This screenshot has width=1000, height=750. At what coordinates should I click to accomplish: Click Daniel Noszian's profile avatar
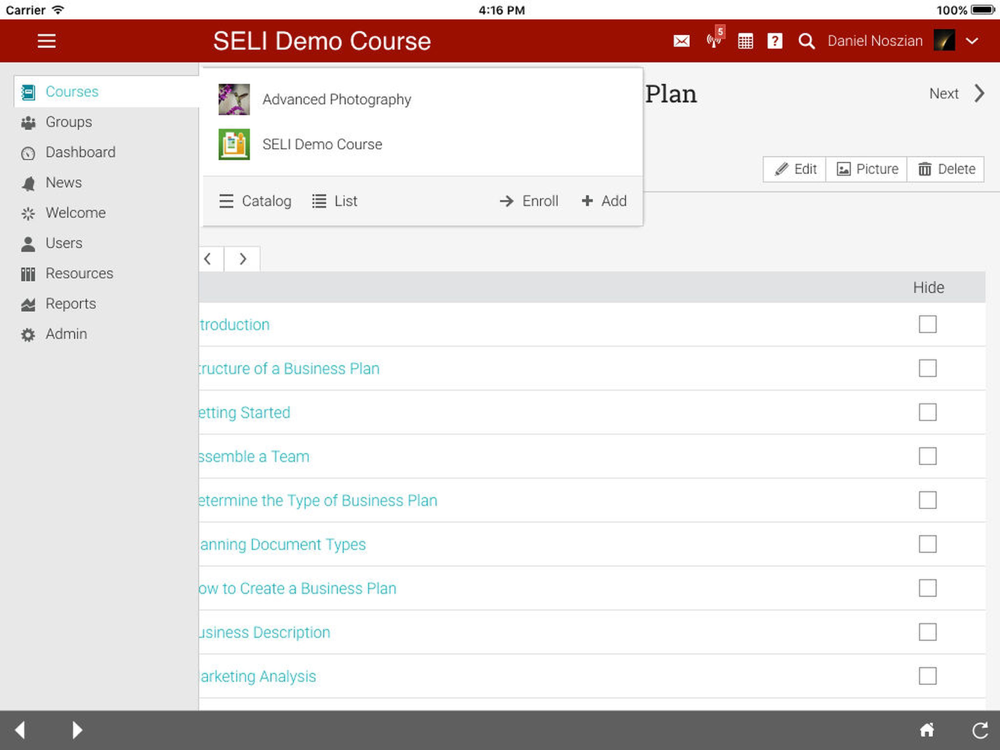(944, 41)
